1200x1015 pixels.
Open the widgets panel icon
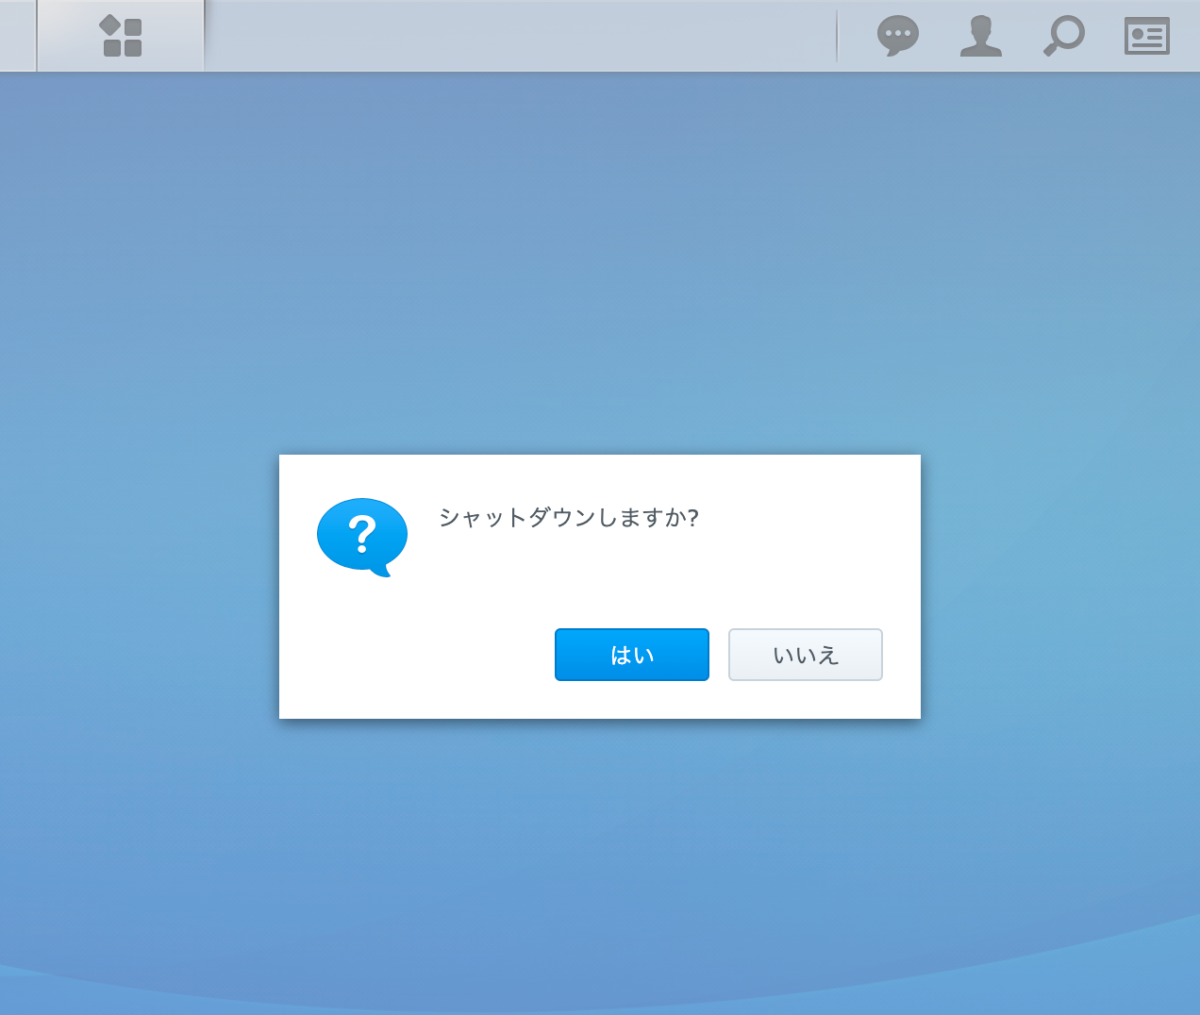click(x=1147, y=36)
